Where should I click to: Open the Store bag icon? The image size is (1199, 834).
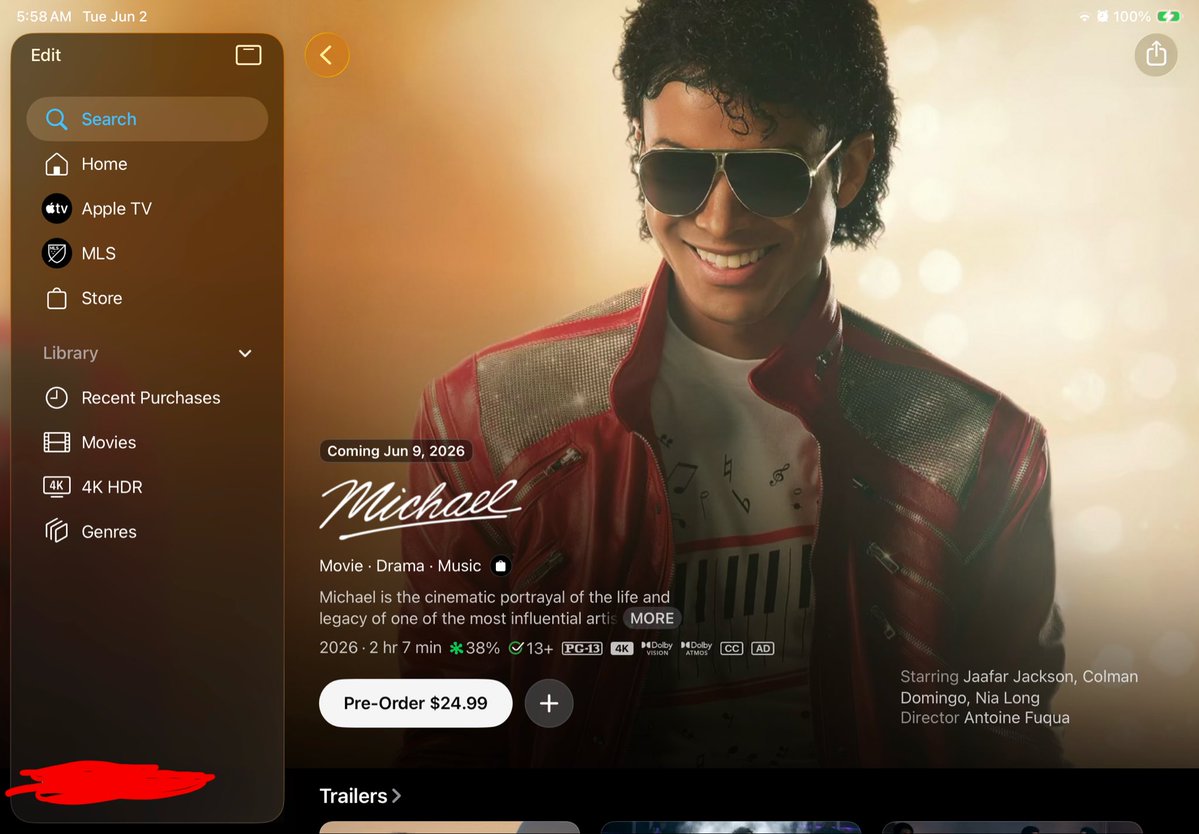tap(57, 298)
